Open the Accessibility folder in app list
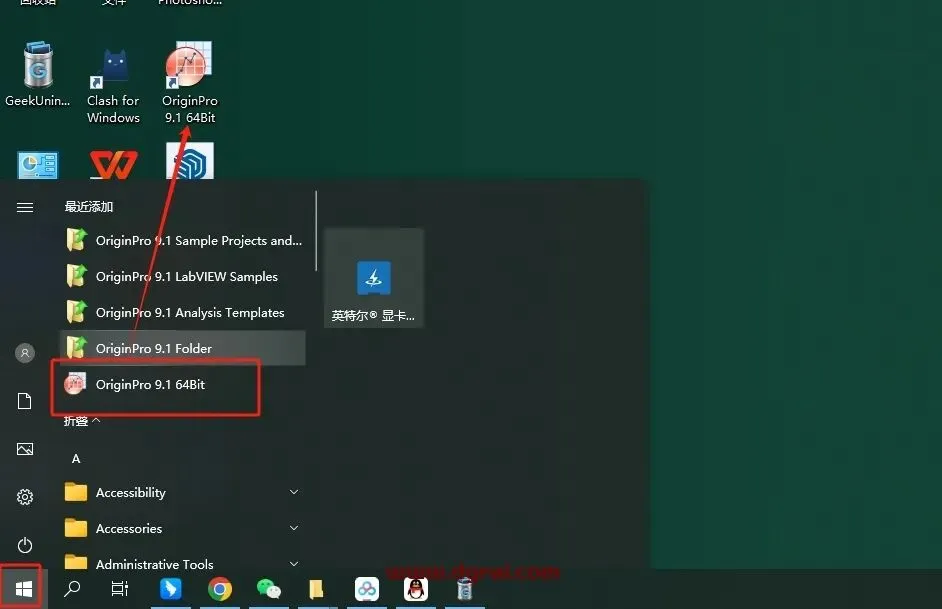Viewport: 942px width, 609px height. [x=183, y=492]
